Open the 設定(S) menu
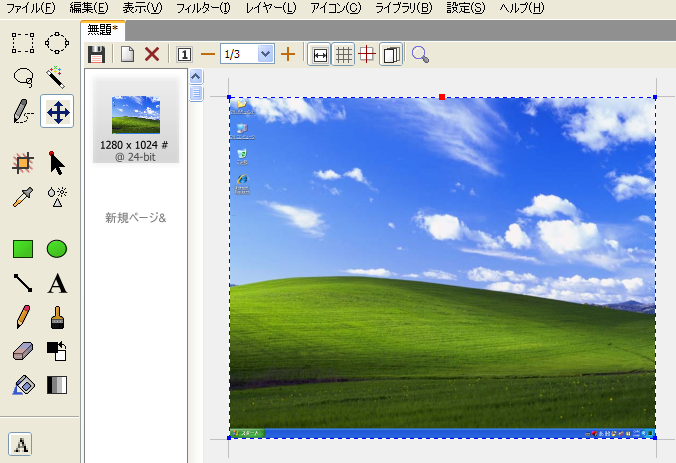The width and height of the screenshot is (676, 463). point(466,8)
